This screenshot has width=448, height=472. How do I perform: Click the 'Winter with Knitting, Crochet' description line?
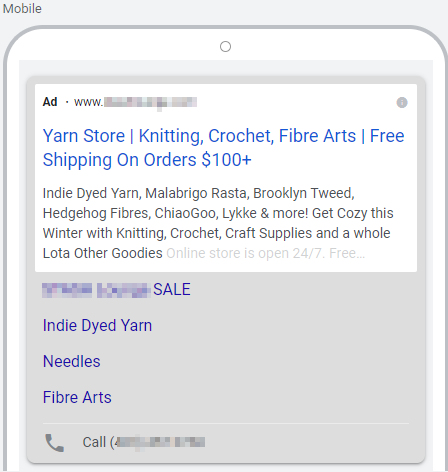[216, 233]
